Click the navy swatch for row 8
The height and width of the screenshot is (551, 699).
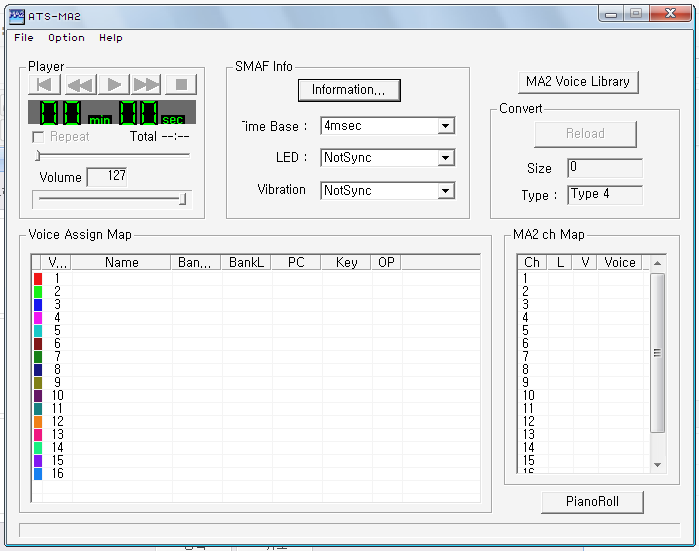[x=38, y=370]
